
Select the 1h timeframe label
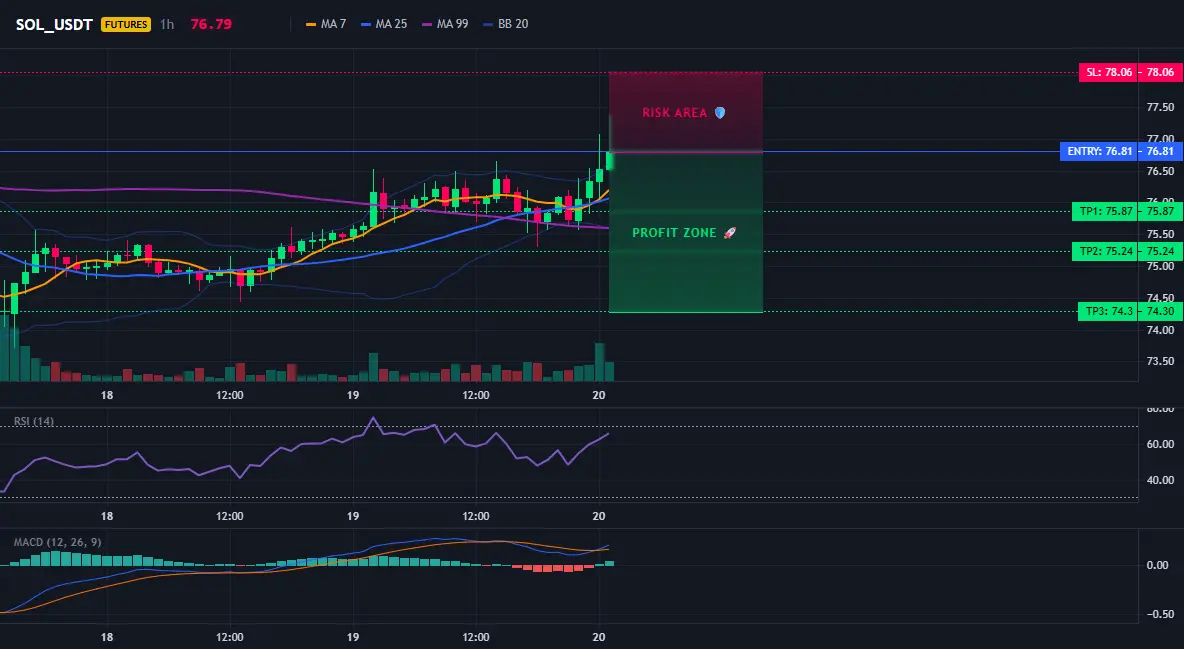pyautogui.click(x=167, y=24)
